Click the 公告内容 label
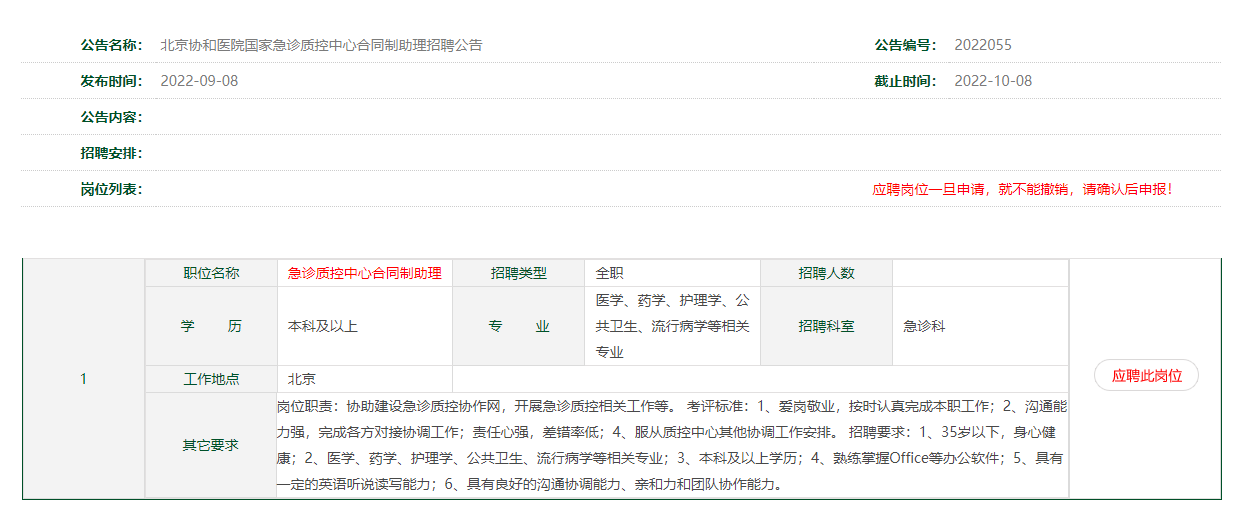Viewport: 1241px width, 510px height. click(x=111, y=117)
